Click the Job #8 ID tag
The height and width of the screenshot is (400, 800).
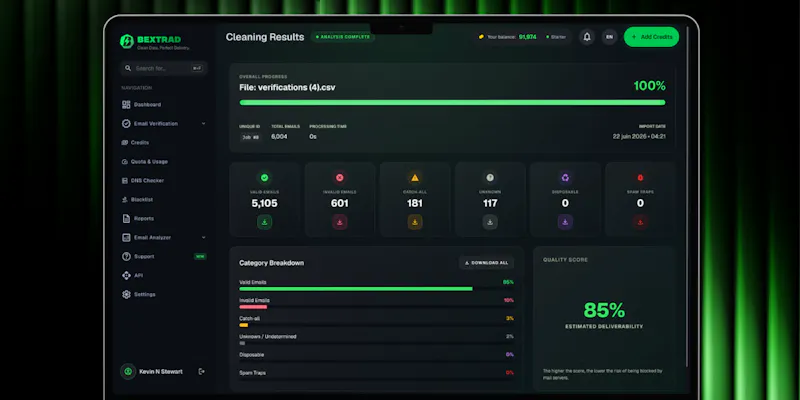click(251, 137)
